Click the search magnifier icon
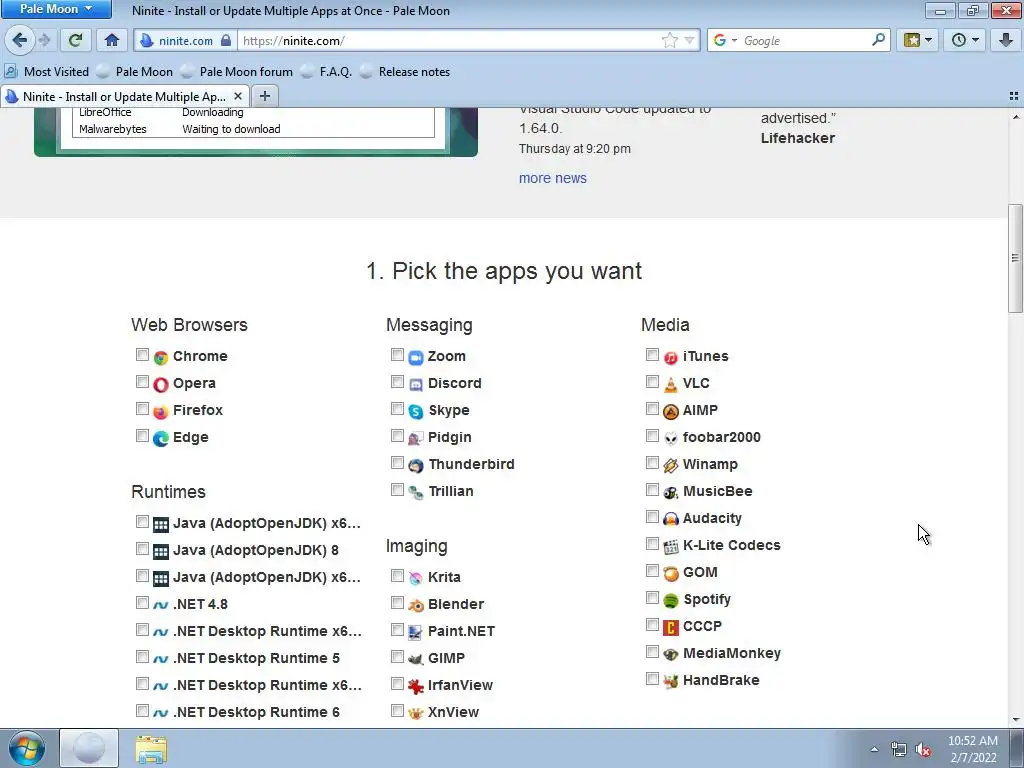Screen dimensions: 1024x768 click(878, 40)
